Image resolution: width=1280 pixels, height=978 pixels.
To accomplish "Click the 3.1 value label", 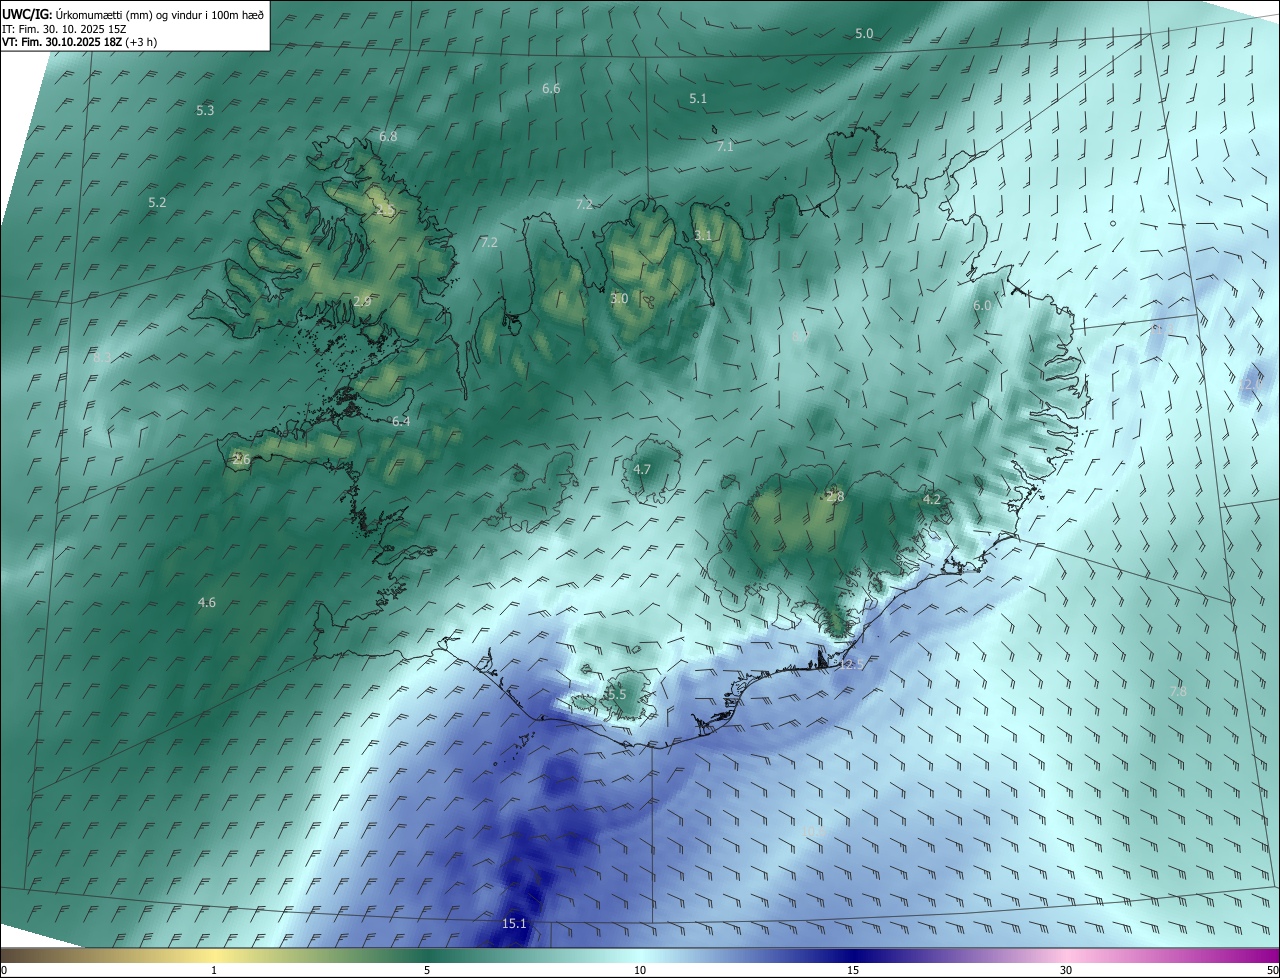I will click(703, 236).
